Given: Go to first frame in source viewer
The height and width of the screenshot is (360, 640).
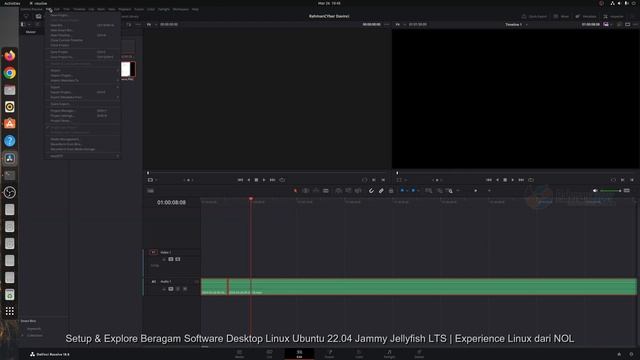Looking at the screenshot, I should 240,180.
